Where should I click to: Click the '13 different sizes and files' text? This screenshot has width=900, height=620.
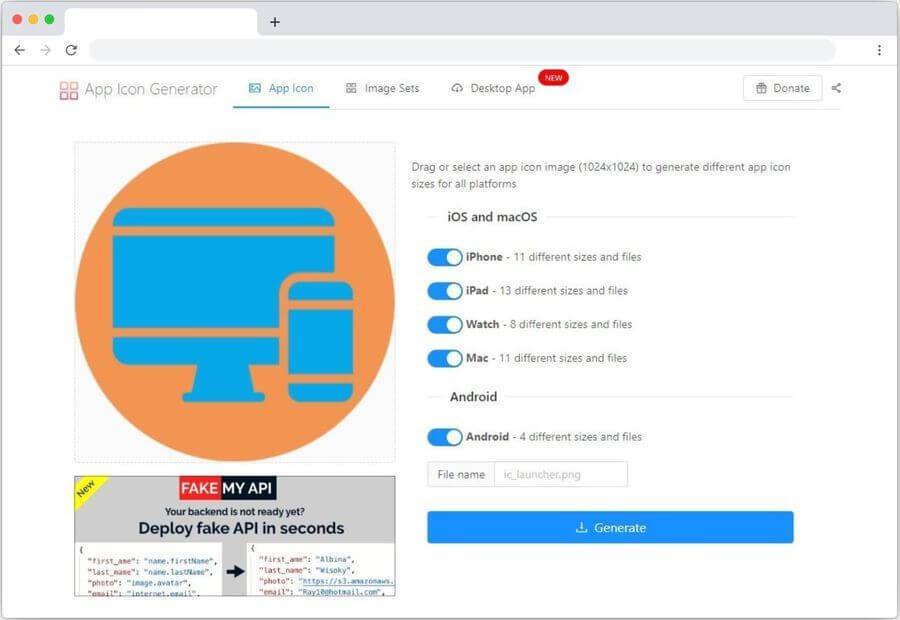pos(564,291)
